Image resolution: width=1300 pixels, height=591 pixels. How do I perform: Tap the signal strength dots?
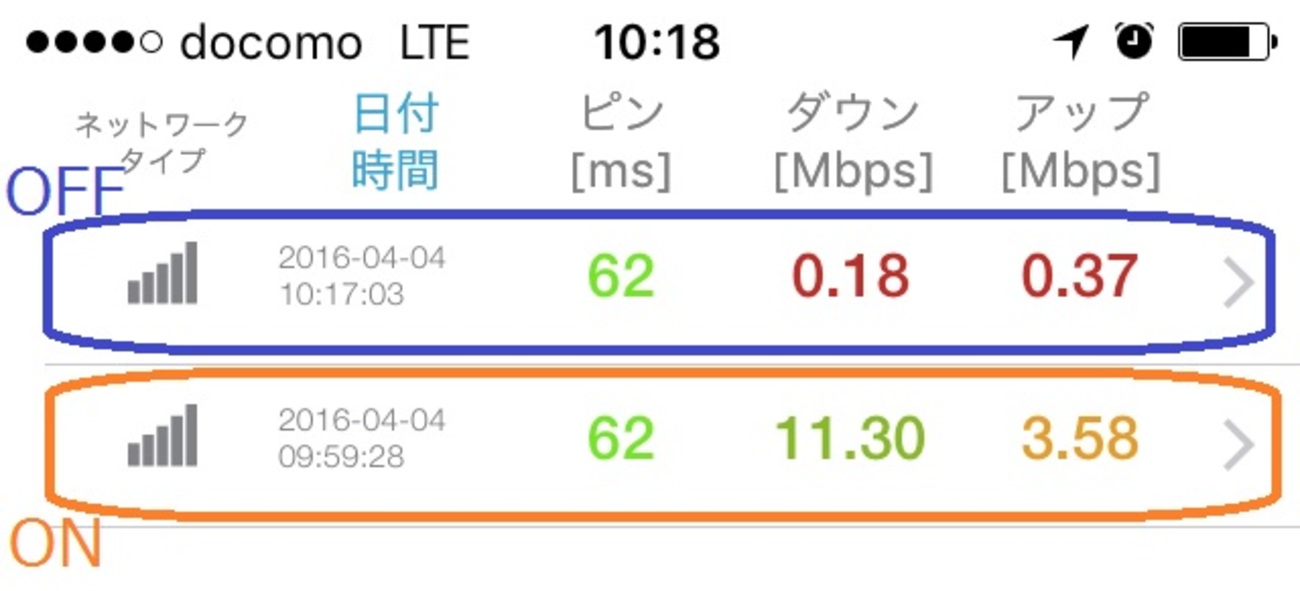click(93, 43)
